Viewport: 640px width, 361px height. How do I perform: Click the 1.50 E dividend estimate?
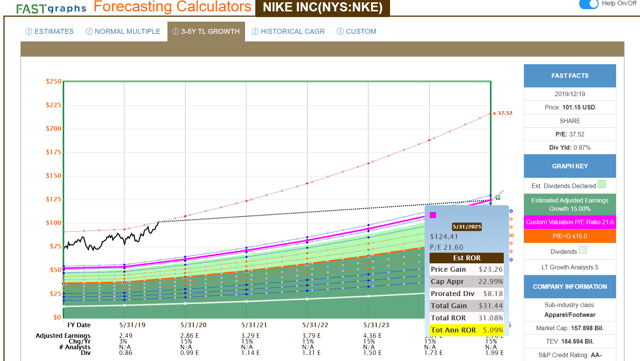coord(372,352)
